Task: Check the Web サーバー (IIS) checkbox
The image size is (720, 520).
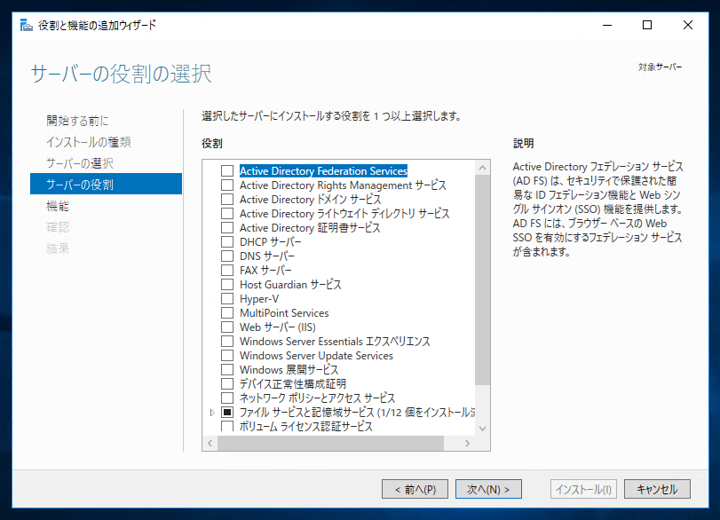Action: 227,327
